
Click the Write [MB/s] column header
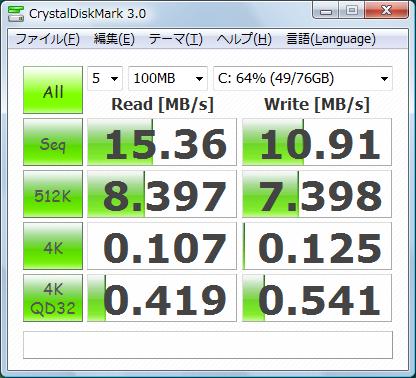tap(317, 105)
